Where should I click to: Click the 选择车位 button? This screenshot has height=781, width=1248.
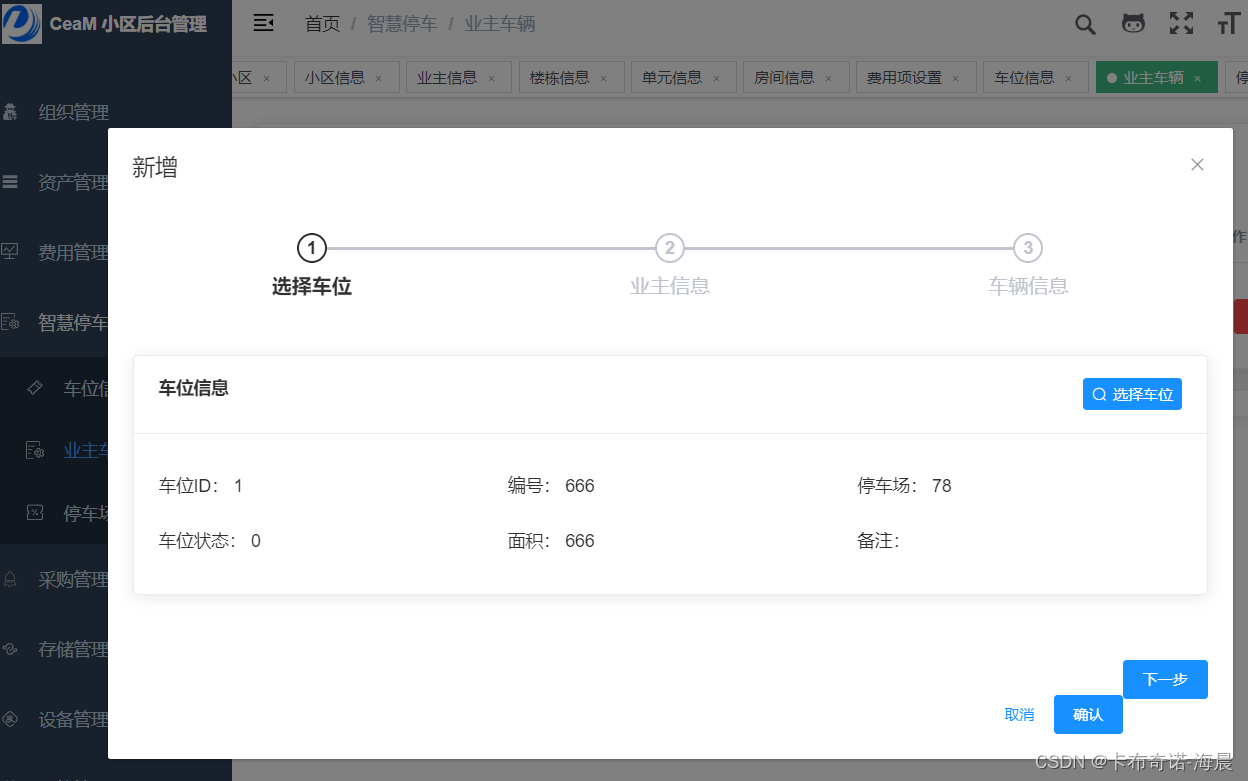(x=1132, y=394)
